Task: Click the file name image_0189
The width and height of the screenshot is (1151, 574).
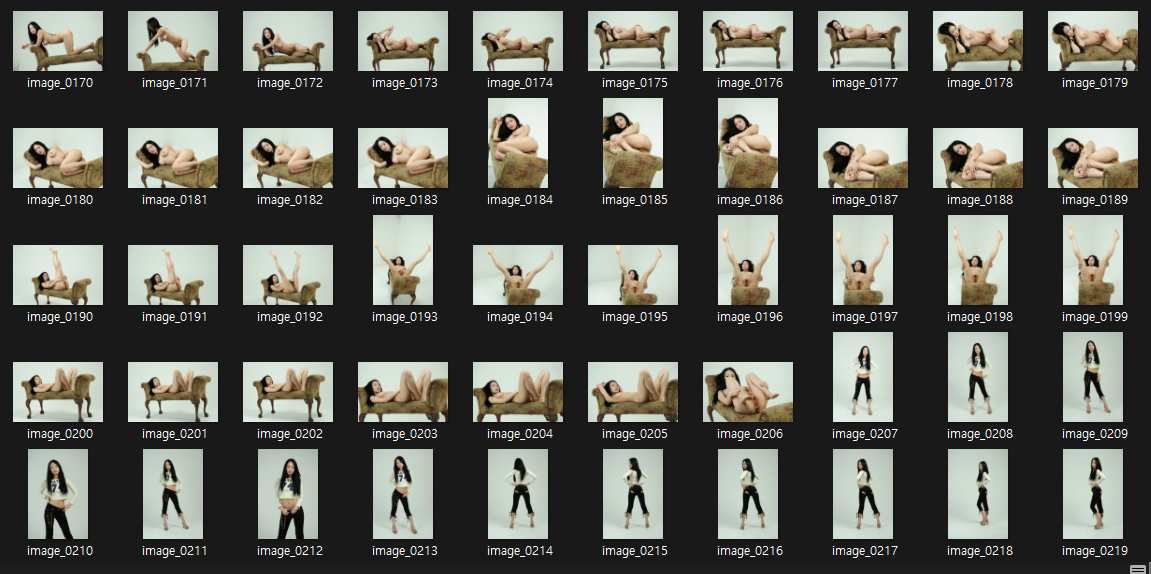Action: tap(1094, 200)
